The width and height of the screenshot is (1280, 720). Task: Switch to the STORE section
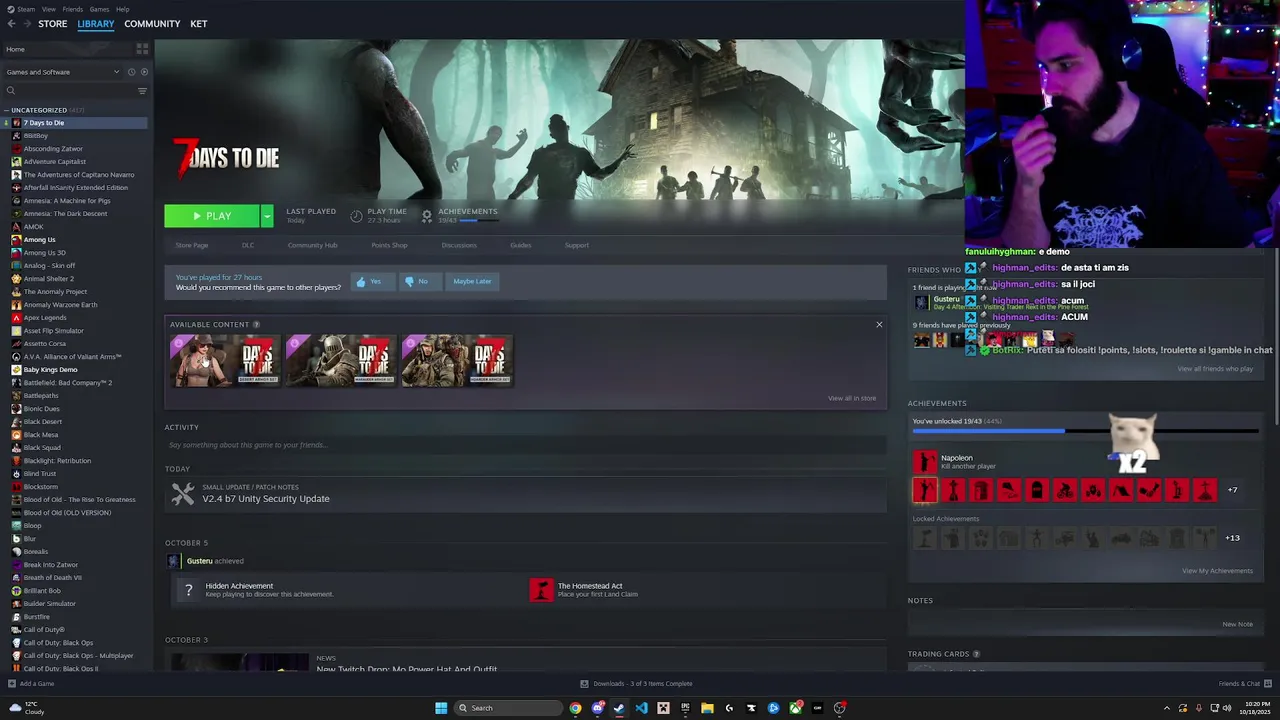click(x=53, y=24)
